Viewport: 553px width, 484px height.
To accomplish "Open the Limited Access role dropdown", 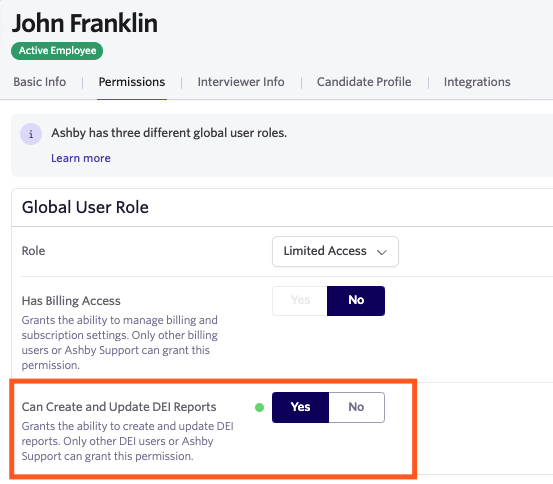I will [335, 251].
